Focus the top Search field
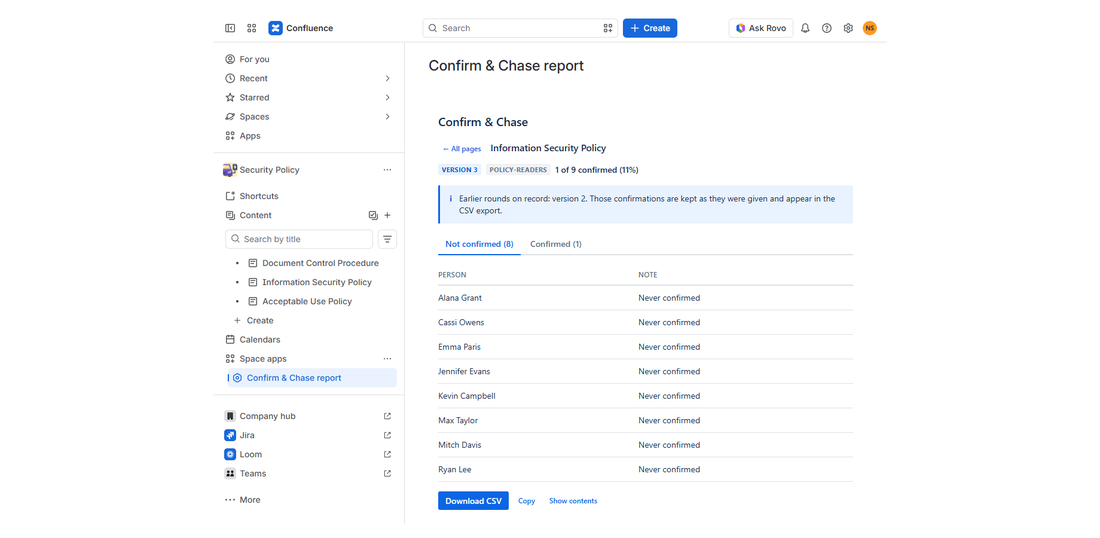This screenshot has height=538, width=1100. pos(520,28)
